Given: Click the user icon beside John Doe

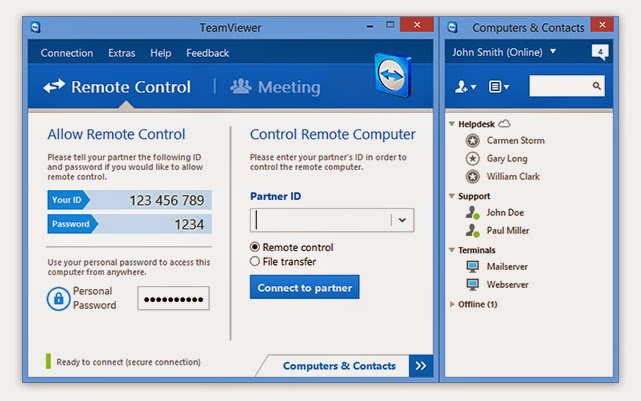Looking at the screenshot, I should click(x=473, y=213).
